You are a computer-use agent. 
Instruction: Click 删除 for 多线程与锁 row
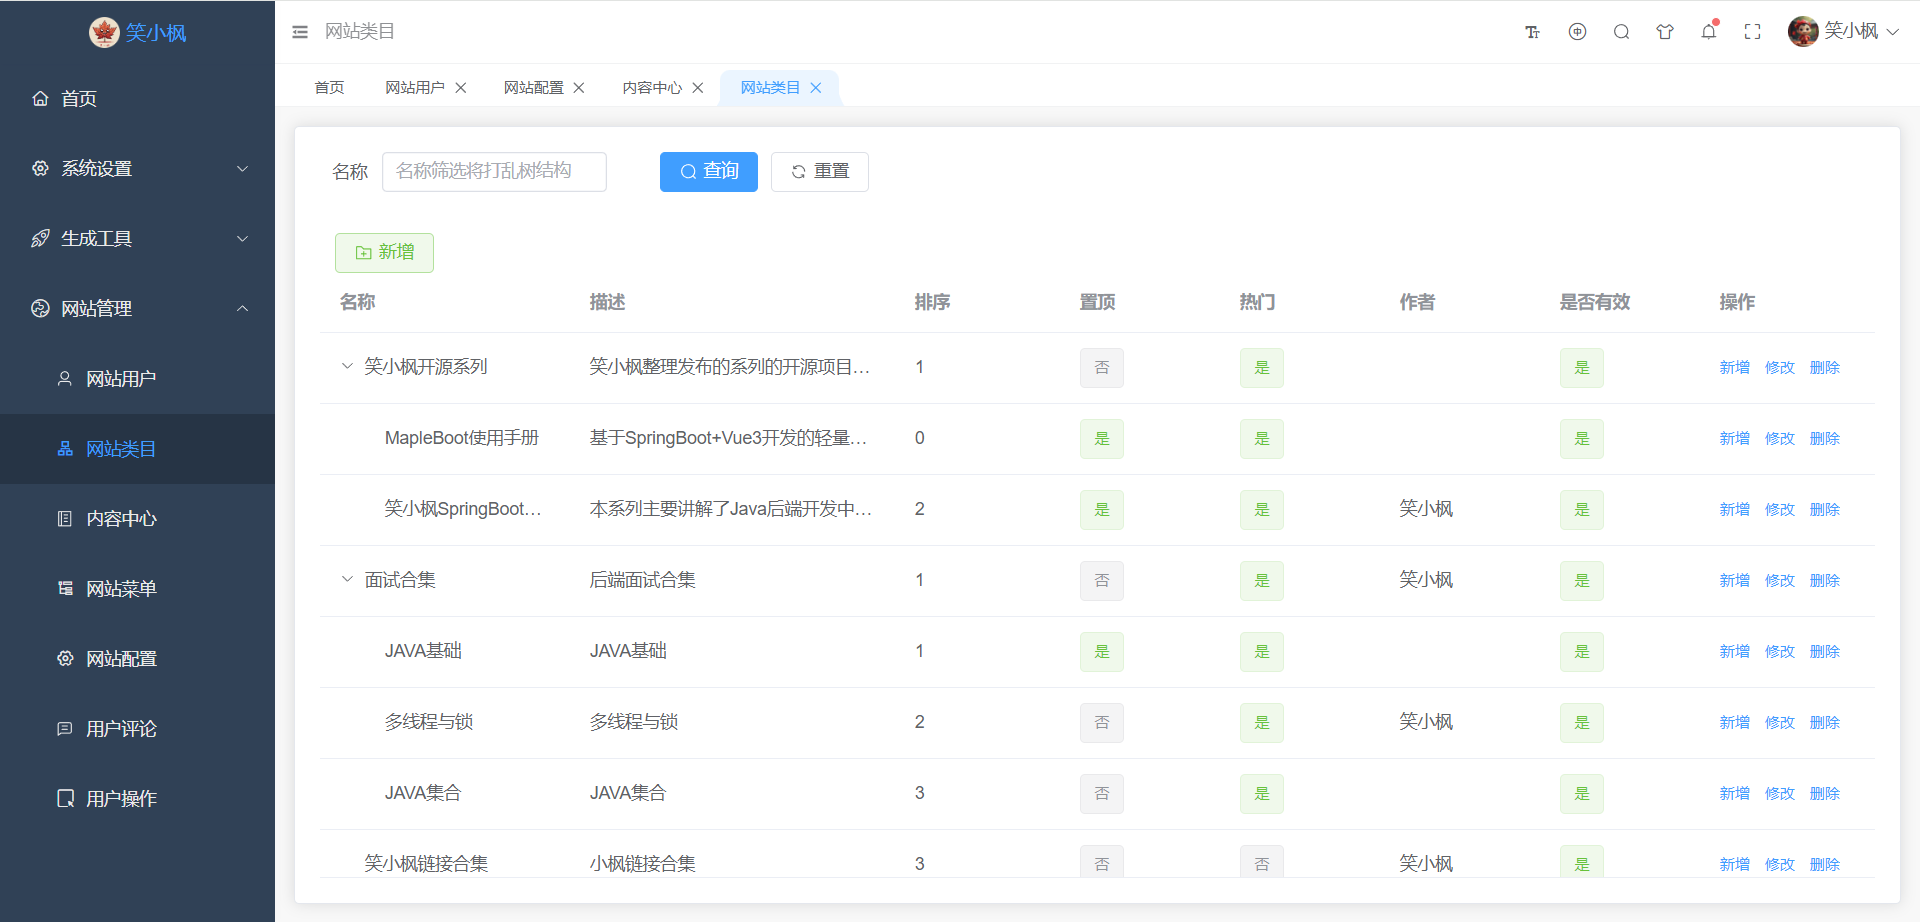pos(1825,722)
